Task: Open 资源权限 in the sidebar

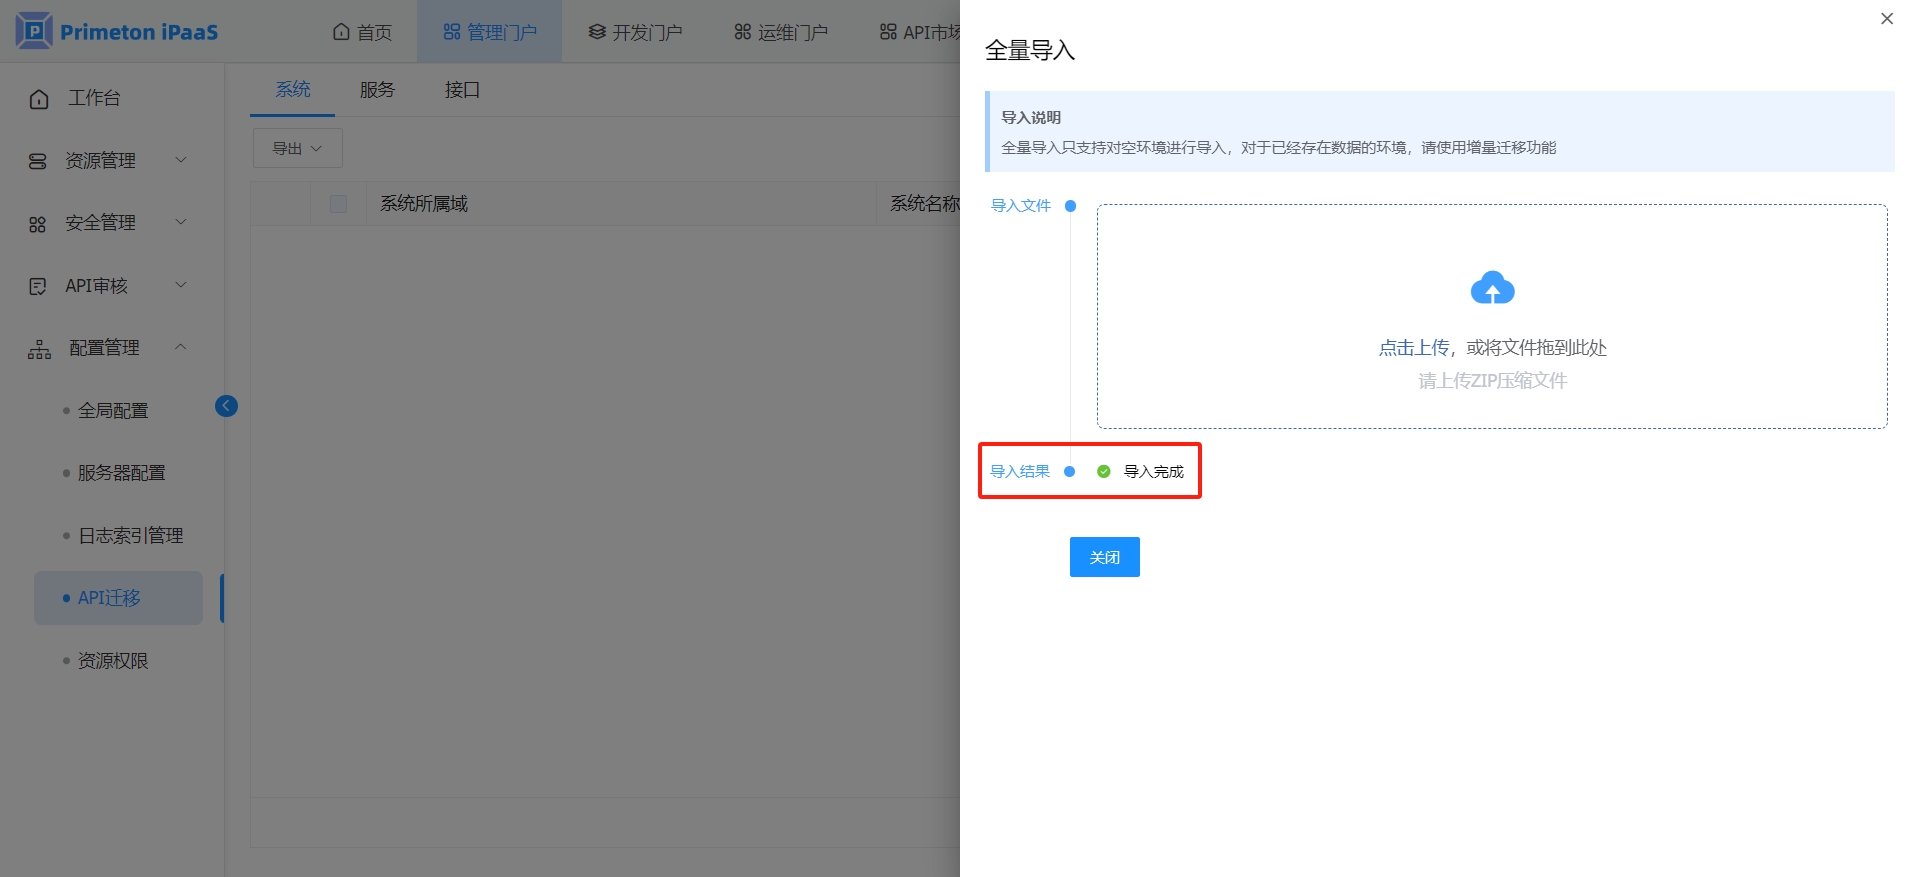Action: coord(113,661)
